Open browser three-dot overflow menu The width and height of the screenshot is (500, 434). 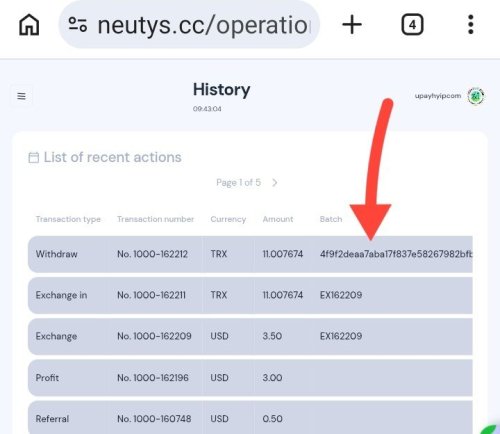471,24
